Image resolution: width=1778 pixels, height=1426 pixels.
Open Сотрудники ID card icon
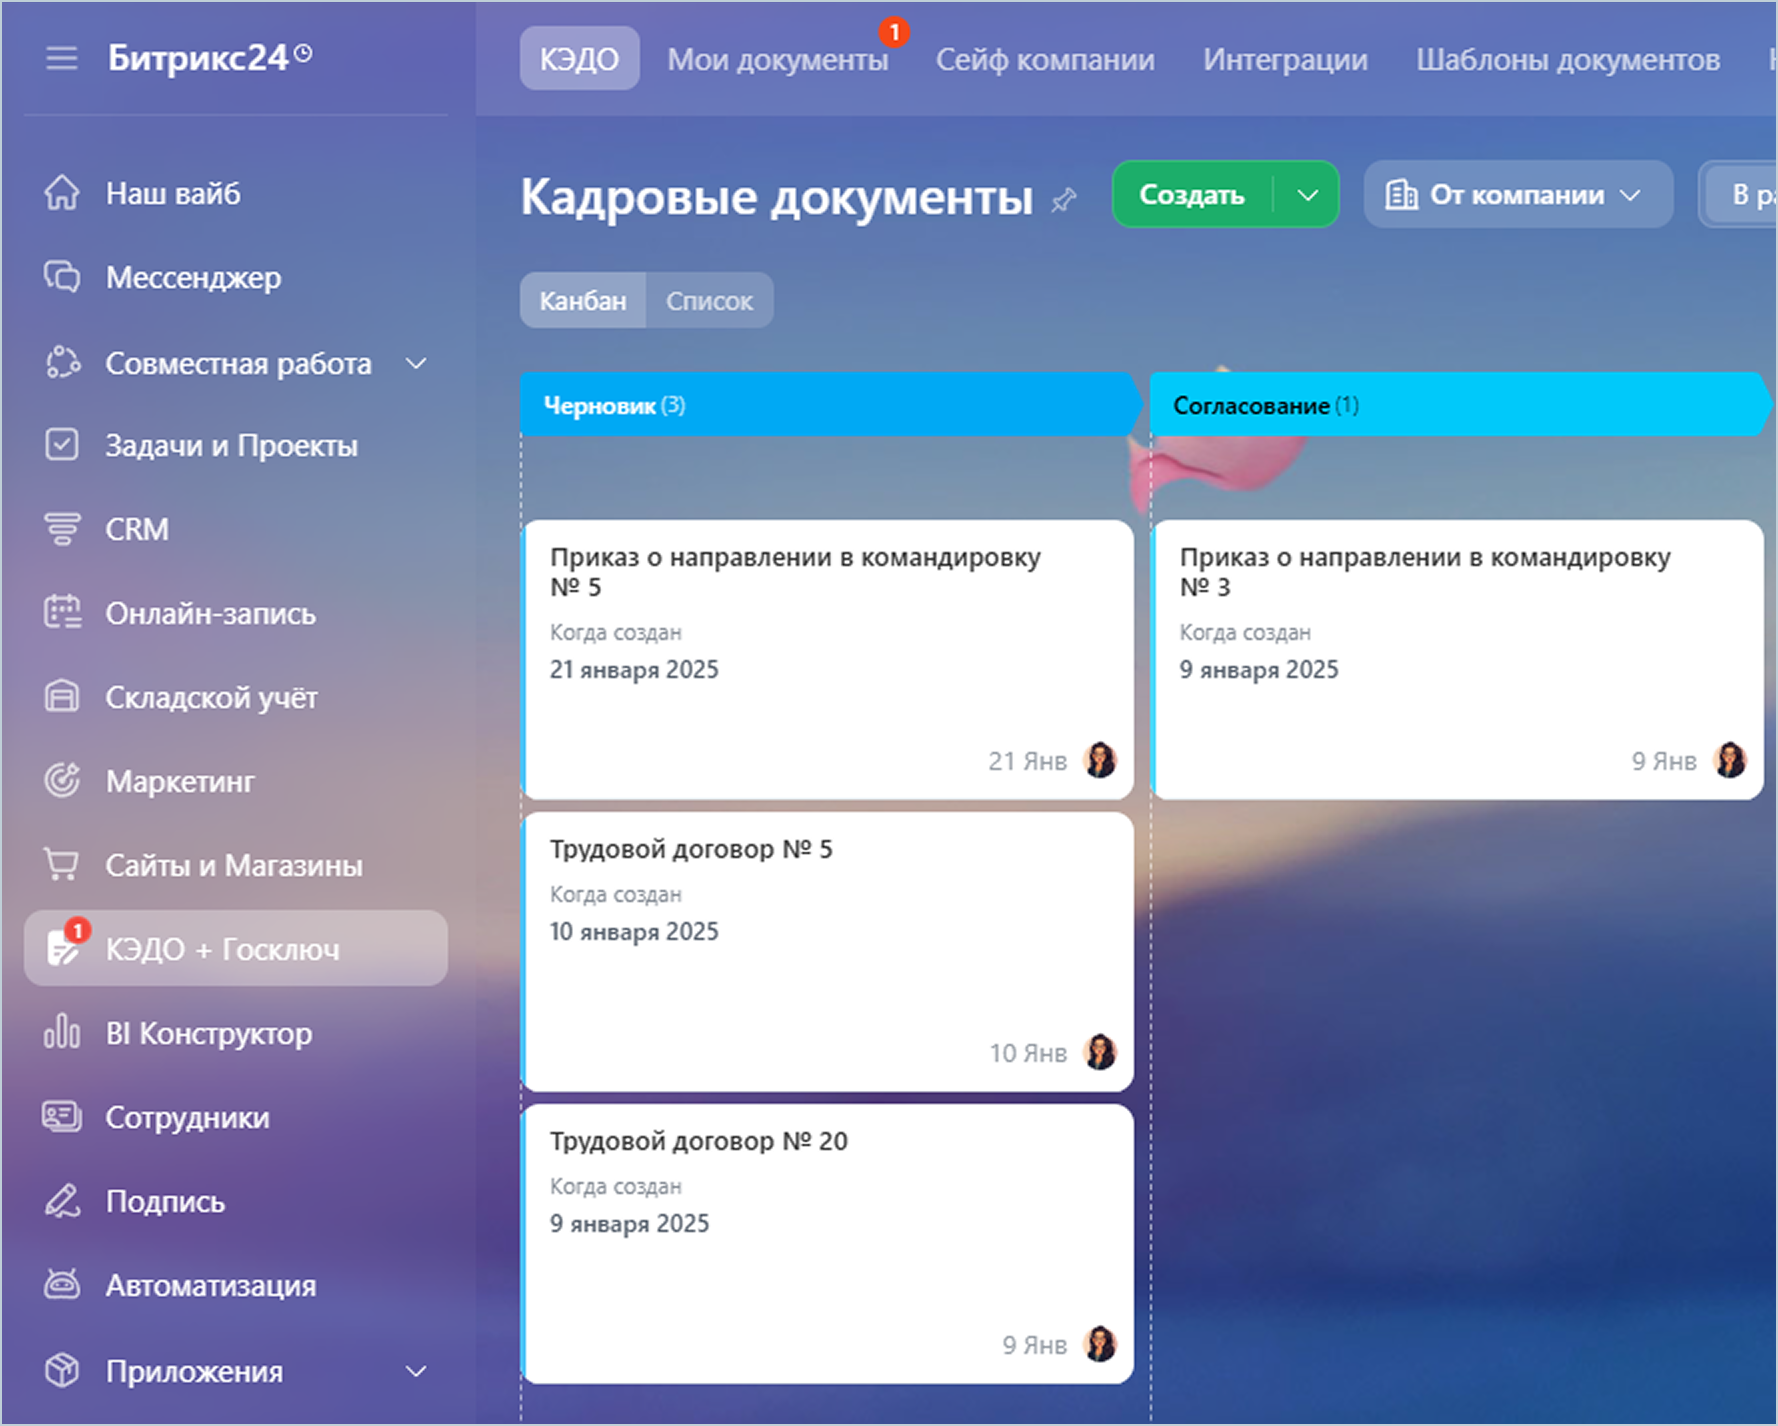coord(62,1117)
